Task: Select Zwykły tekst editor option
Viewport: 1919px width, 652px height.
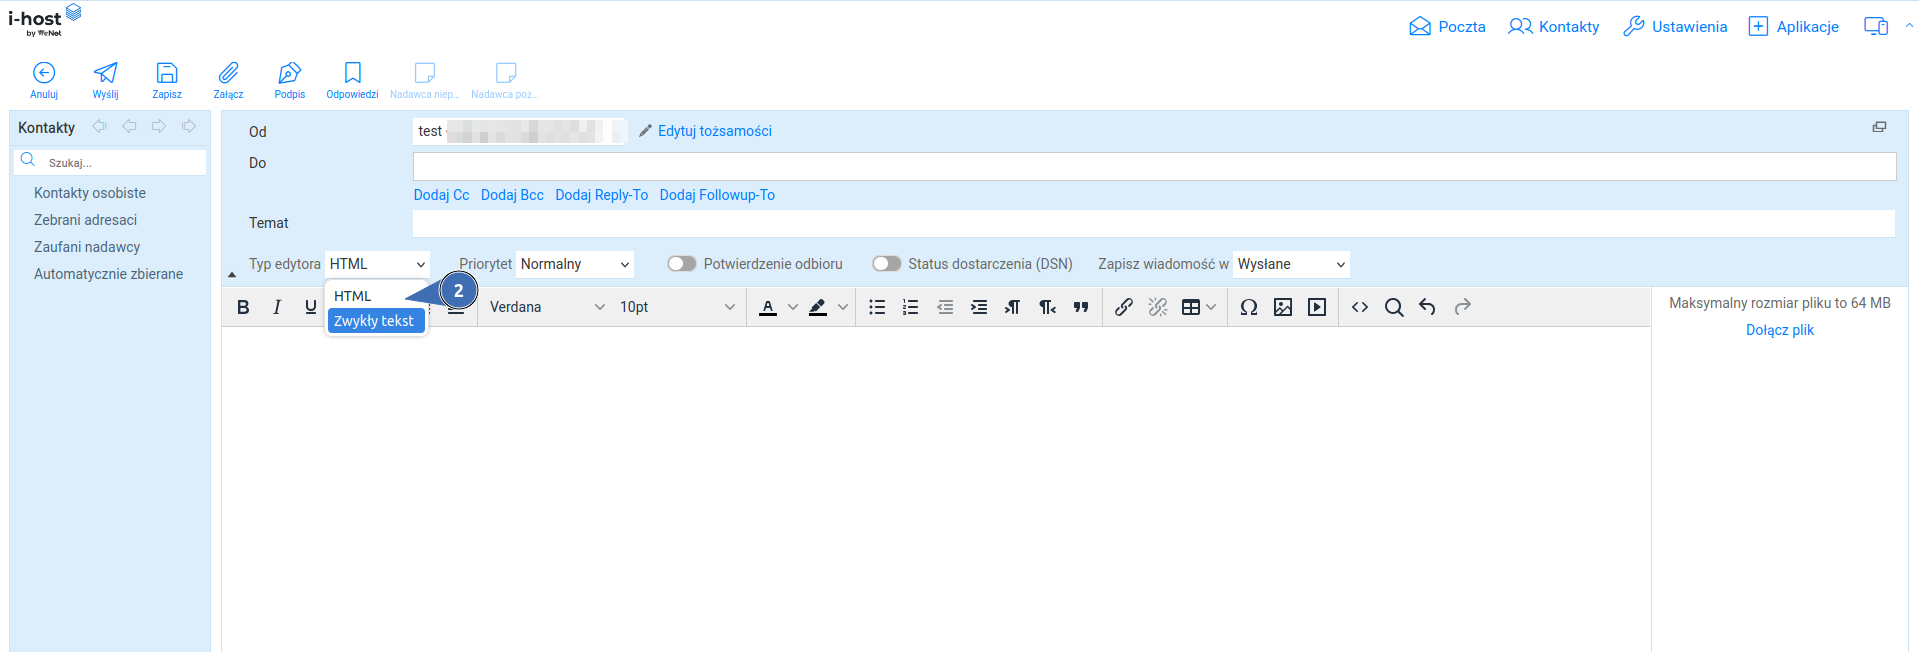Action: [x=374, y=321]
